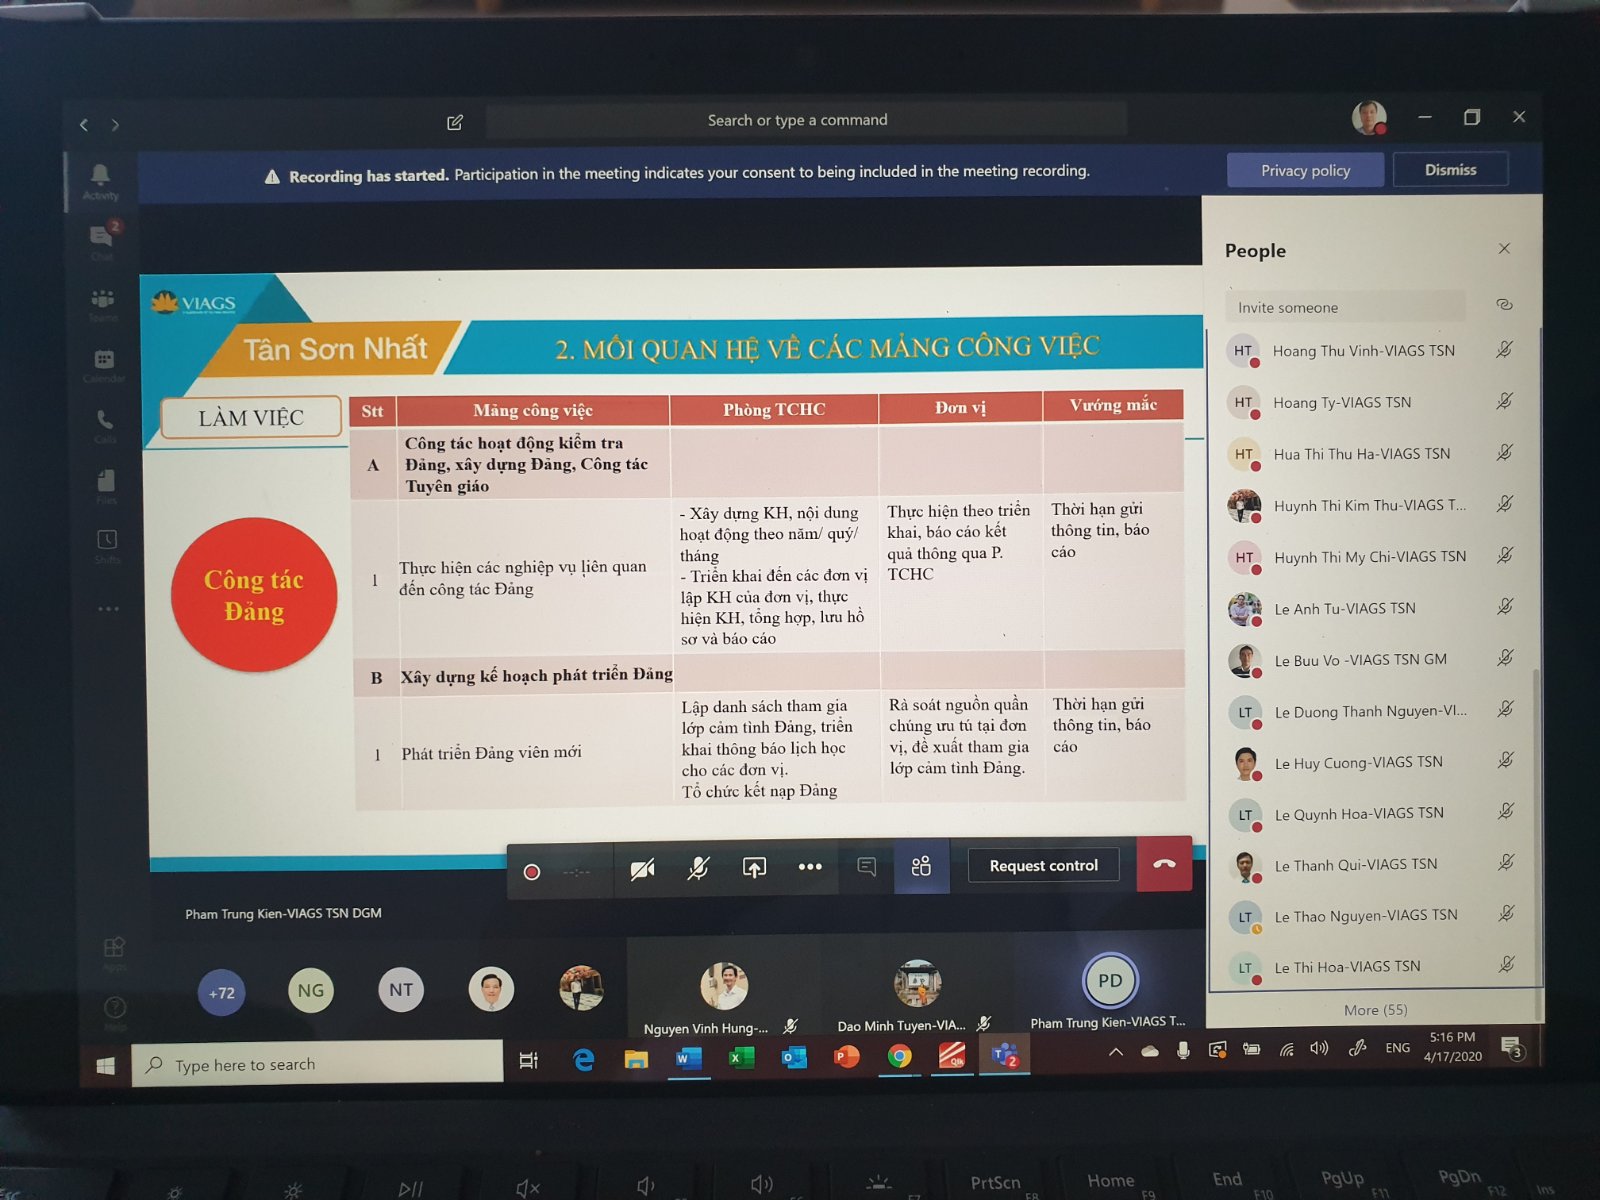The height and width of the screenshot is (1200, 1600).
Task: Go forward with the right navigation arrow
Action: [x=115, y=125]
